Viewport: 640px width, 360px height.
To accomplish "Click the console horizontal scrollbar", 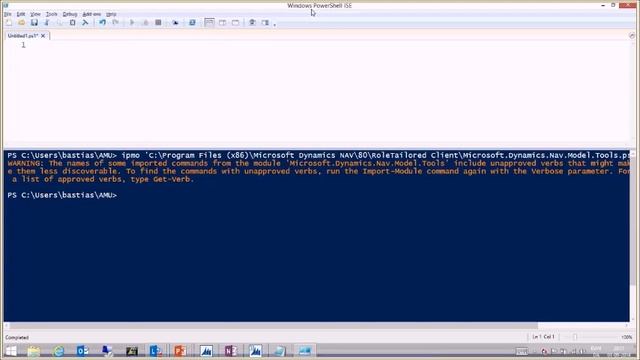I will click(x=273, y=326).
